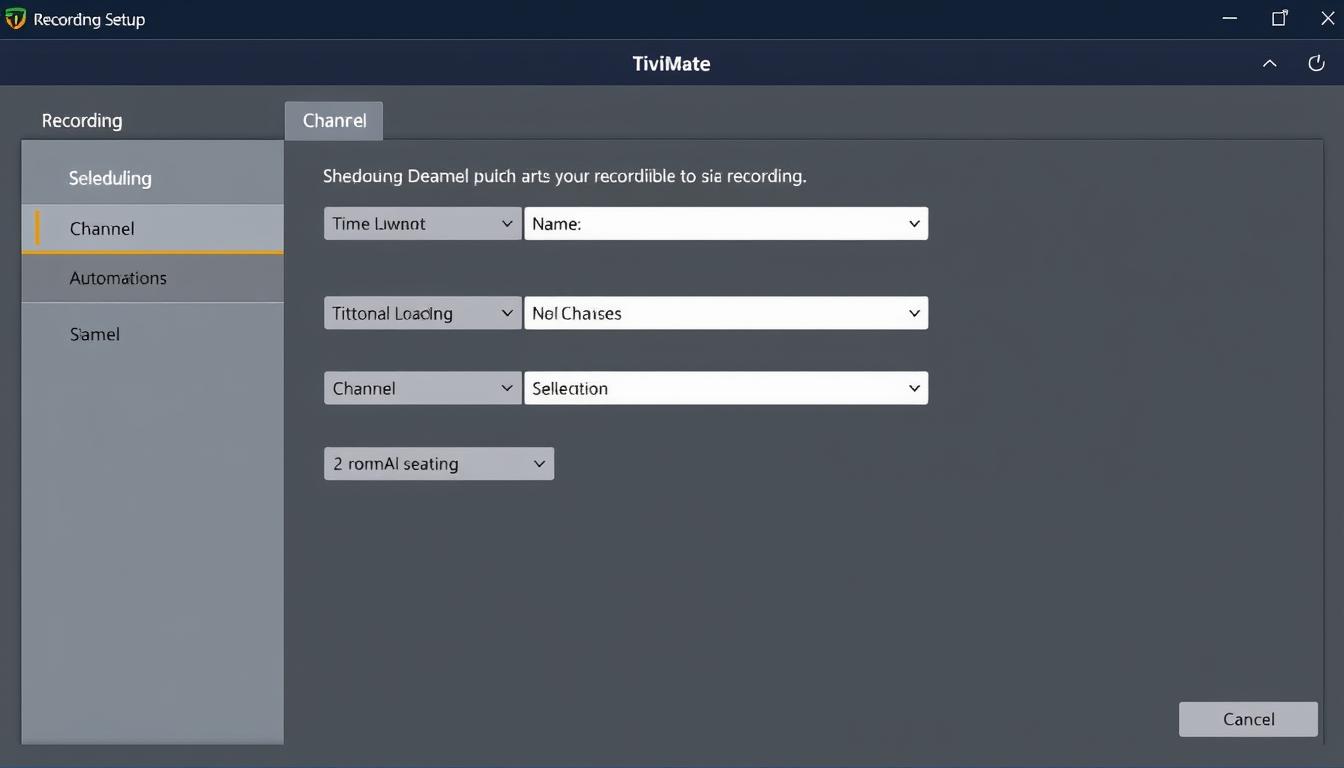This screenshot has height=768, width=1344.
Task: Open the Tittonal Loading dropdown
Action: 421,313
